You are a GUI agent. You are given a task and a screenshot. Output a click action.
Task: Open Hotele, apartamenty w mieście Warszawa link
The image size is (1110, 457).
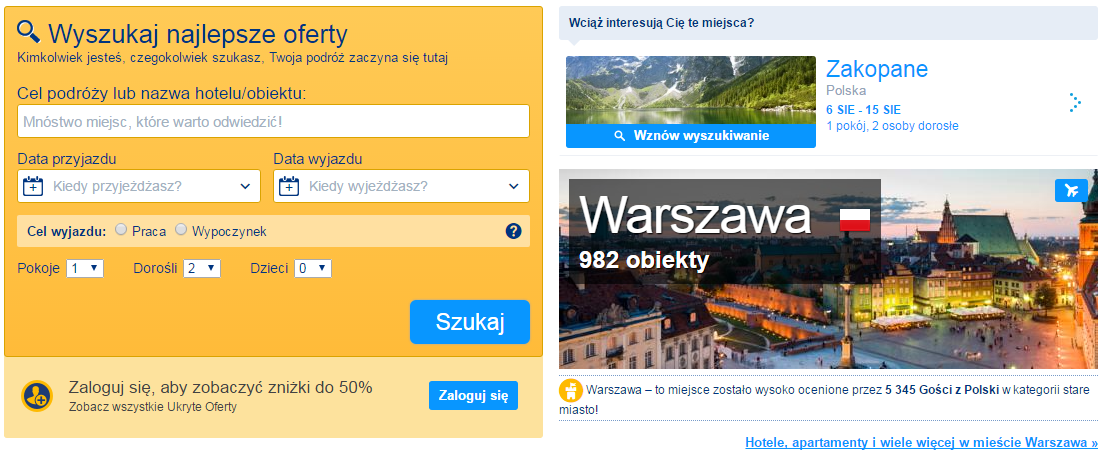pos(921,442)
